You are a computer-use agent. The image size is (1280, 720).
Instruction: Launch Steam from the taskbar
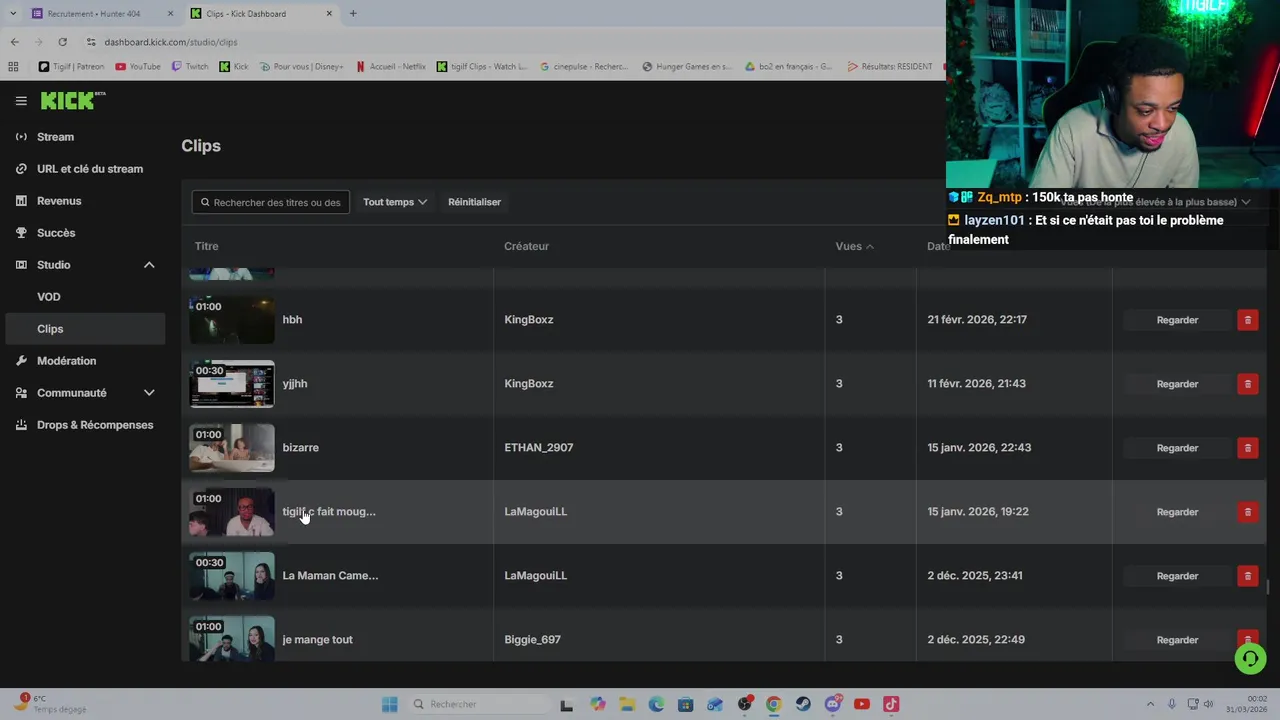tap(803, 704)
